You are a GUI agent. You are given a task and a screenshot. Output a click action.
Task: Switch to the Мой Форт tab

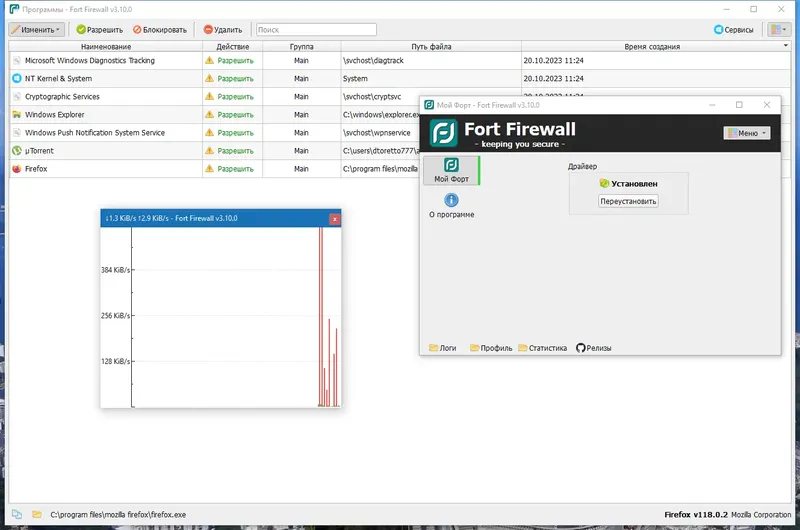click(451, 170)
